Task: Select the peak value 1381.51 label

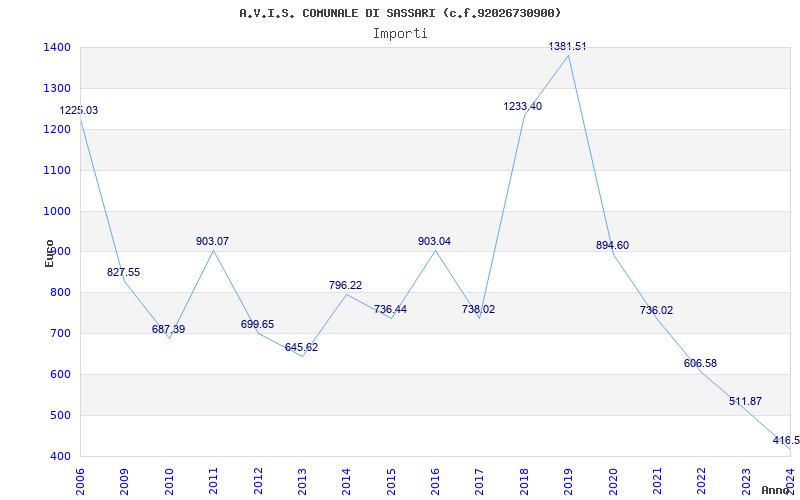Action: [x=567, y=46]
